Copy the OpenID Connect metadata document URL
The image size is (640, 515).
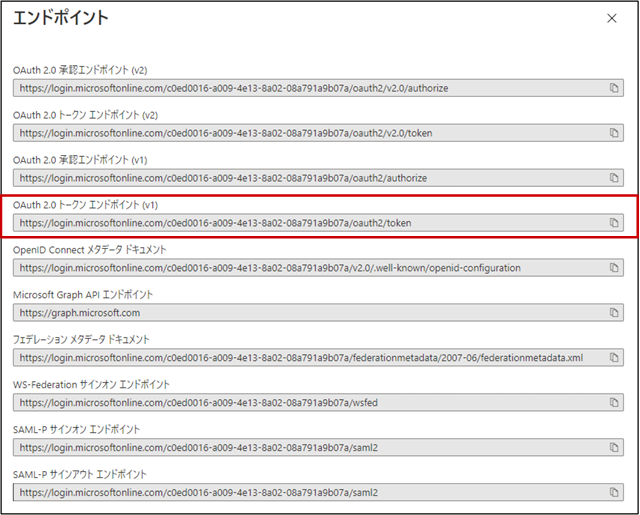click(614, 268)
